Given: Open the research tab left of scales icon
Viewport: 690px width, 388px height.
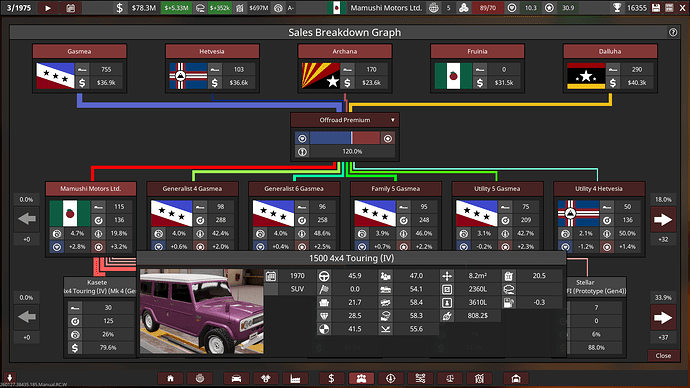Looking at the screenshot, I should pyautogui.click(x=420, y=378).
